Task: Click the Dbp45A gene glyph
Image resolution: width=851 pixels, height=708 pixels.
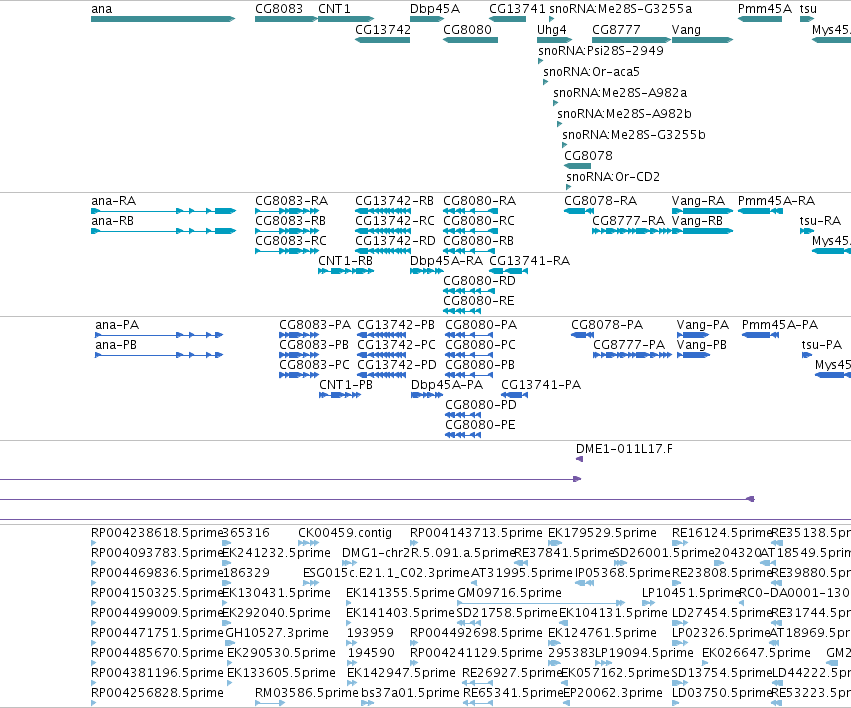Action: coord(427,19)
